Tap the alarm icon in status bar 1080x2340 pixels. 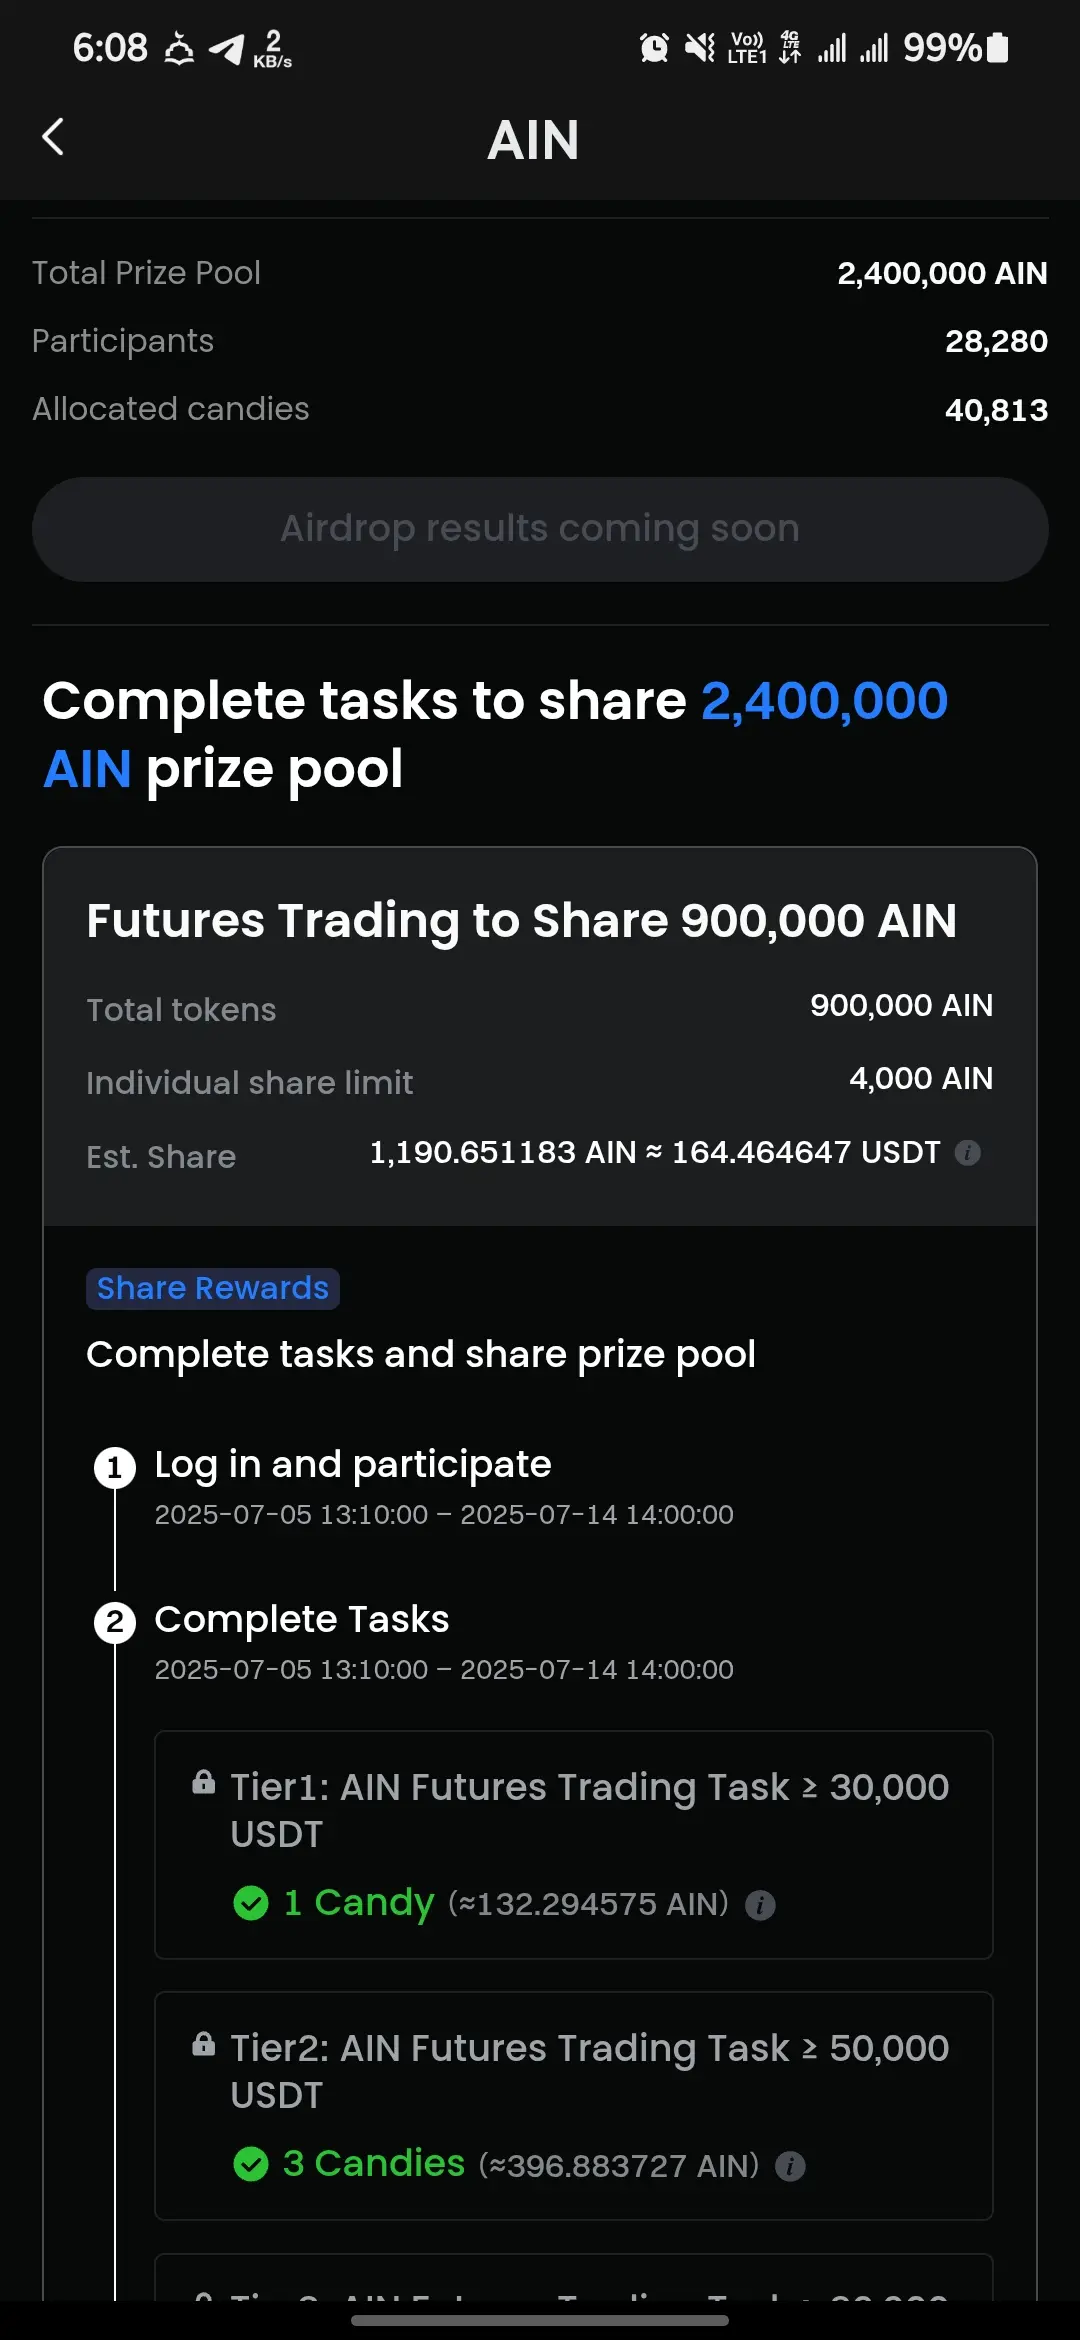(654, 47)
